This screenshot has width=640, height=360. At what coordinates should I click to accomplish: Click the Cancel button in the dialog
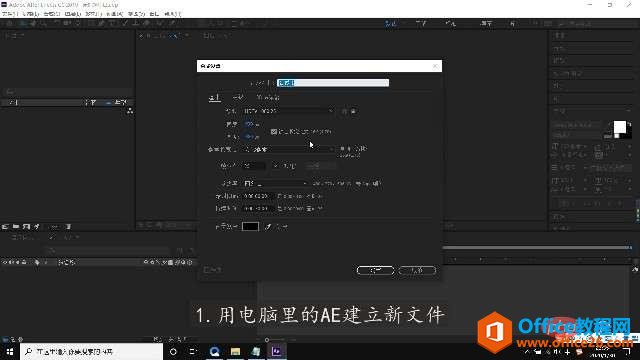point(417,270)
